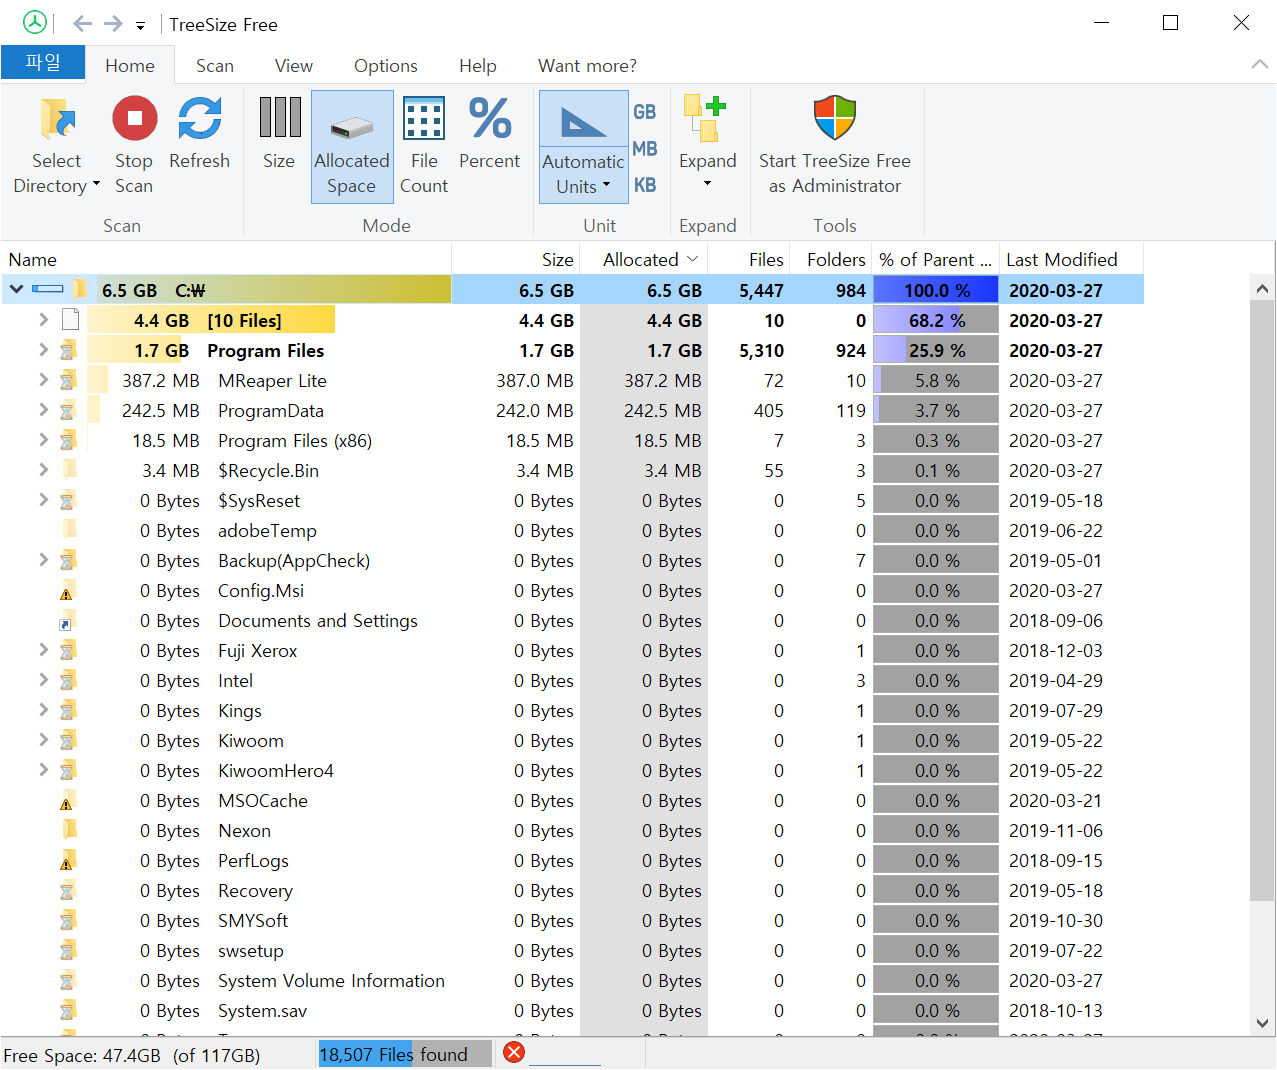Click the C:\ drive folder icon
Image resolution: width=1277 pixels, height=1070 pixels.
click(x=80, y=290)
